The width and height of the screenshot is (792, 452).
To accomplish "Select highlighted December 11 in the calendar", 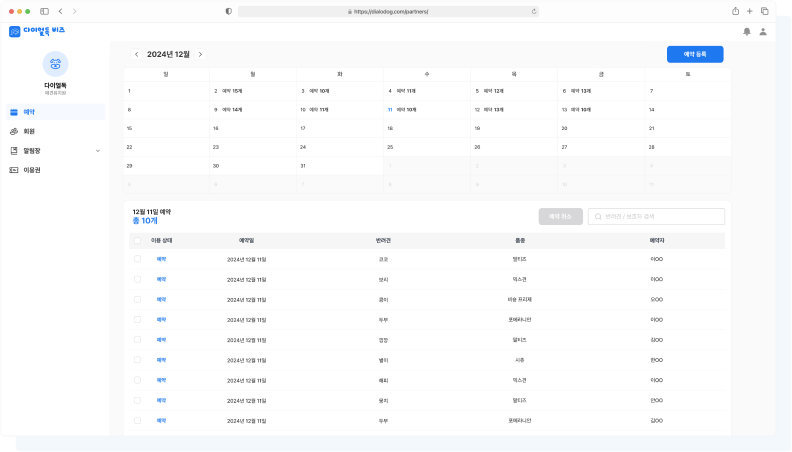I will pyautogui.click(x=427, y=110).
